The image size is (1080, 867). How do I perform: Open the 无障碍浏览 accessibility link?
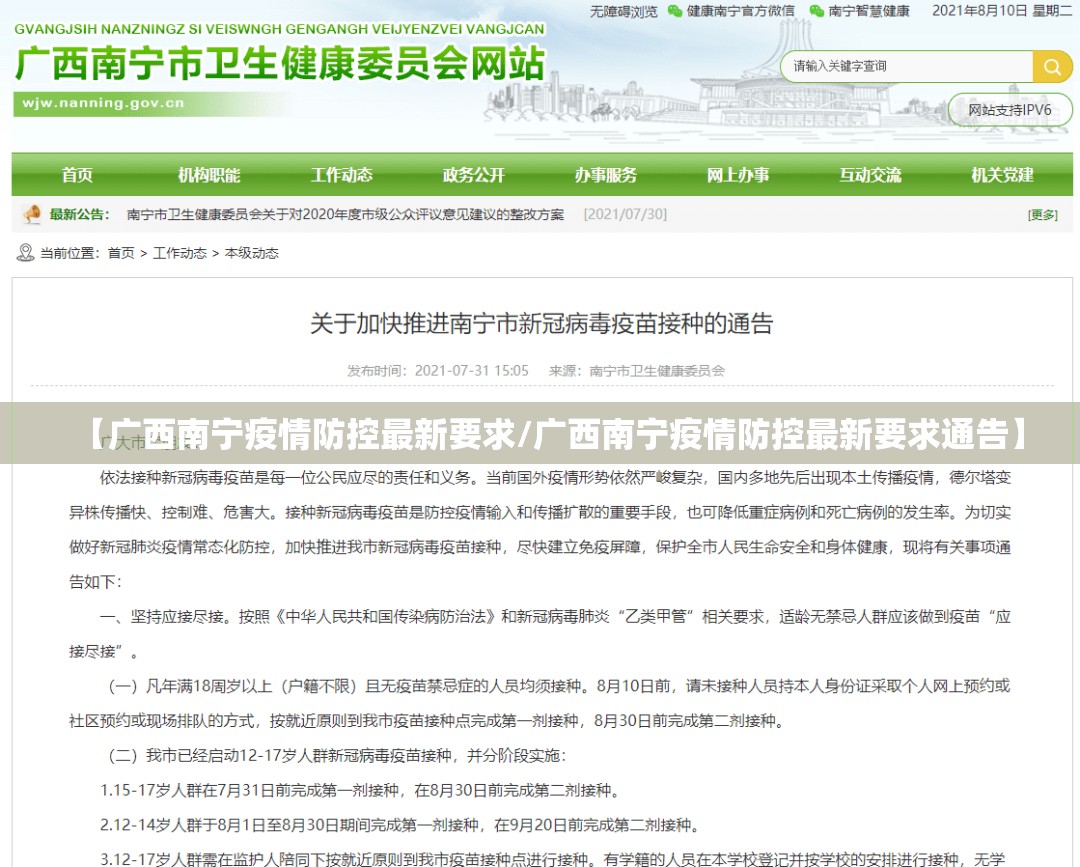point(623,11)
